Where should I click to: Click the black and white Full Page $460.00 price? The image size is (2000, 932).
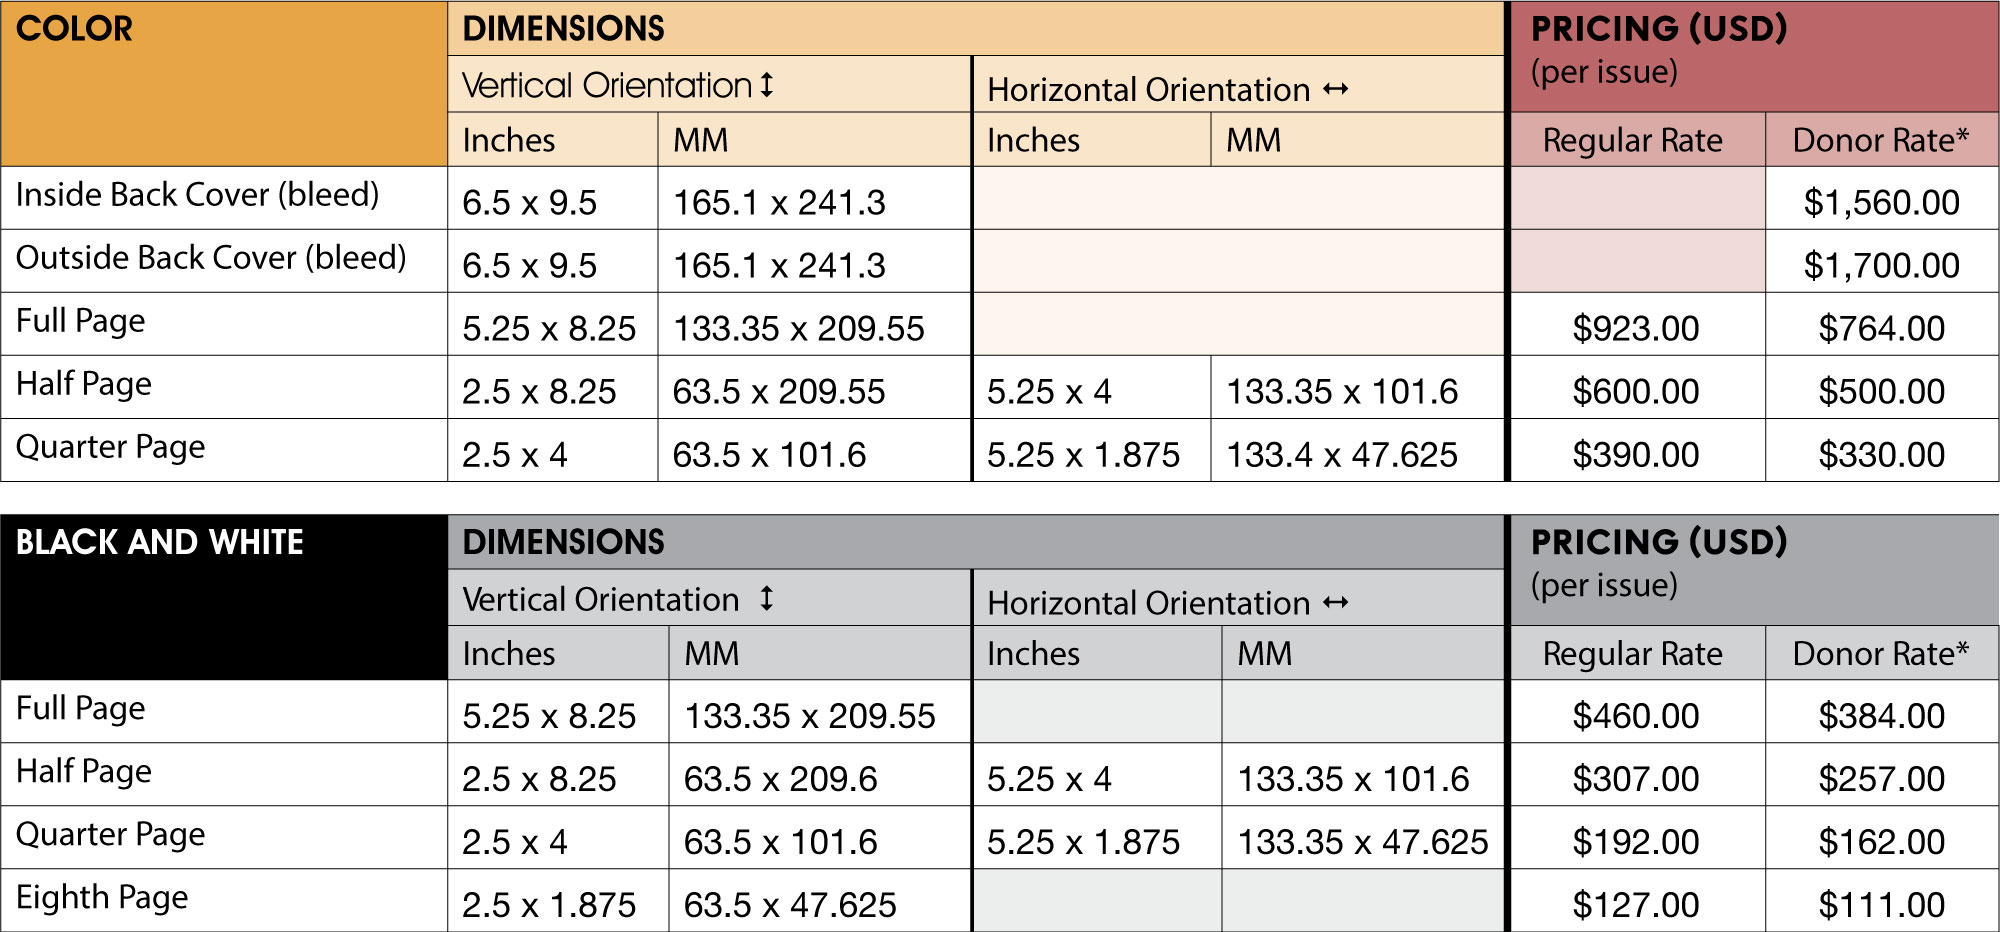click(1636, 715)
